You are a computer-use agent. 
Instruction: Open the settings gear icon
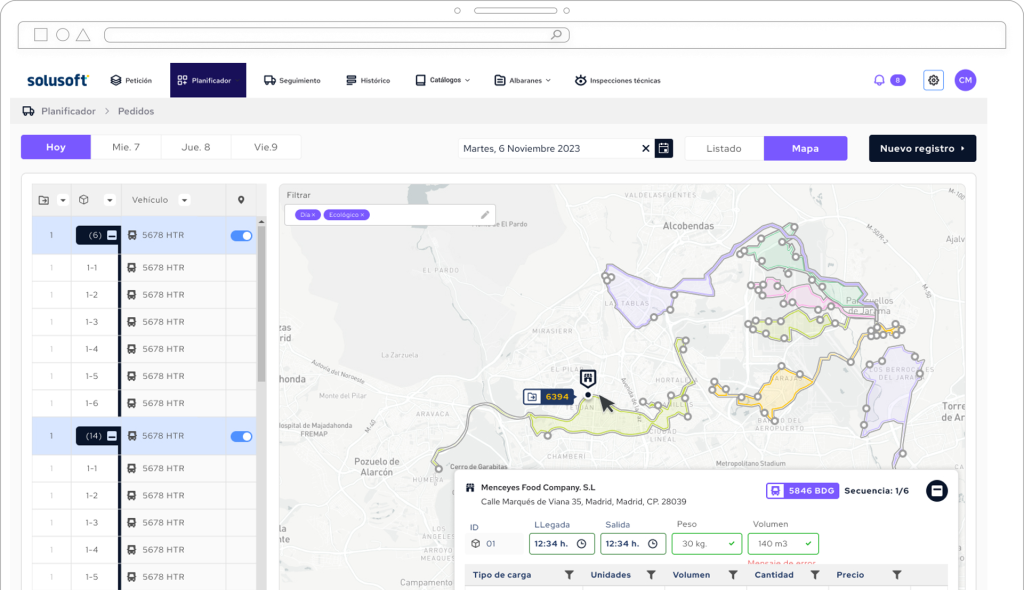pyautogui.click(x=933, y=79)
